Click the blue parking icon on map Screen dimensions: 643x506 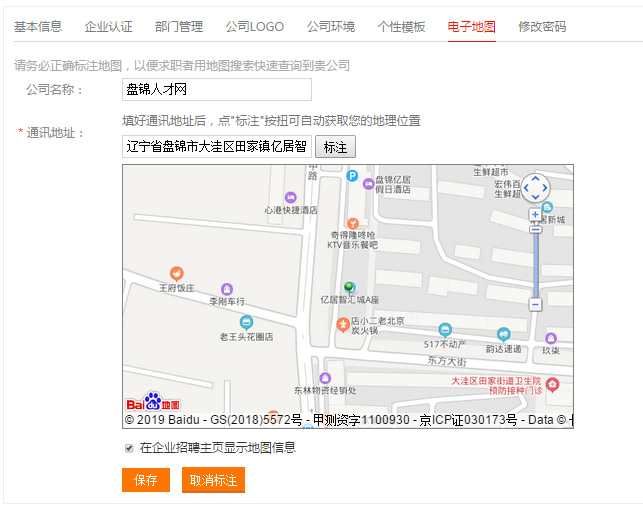(352, 175)
